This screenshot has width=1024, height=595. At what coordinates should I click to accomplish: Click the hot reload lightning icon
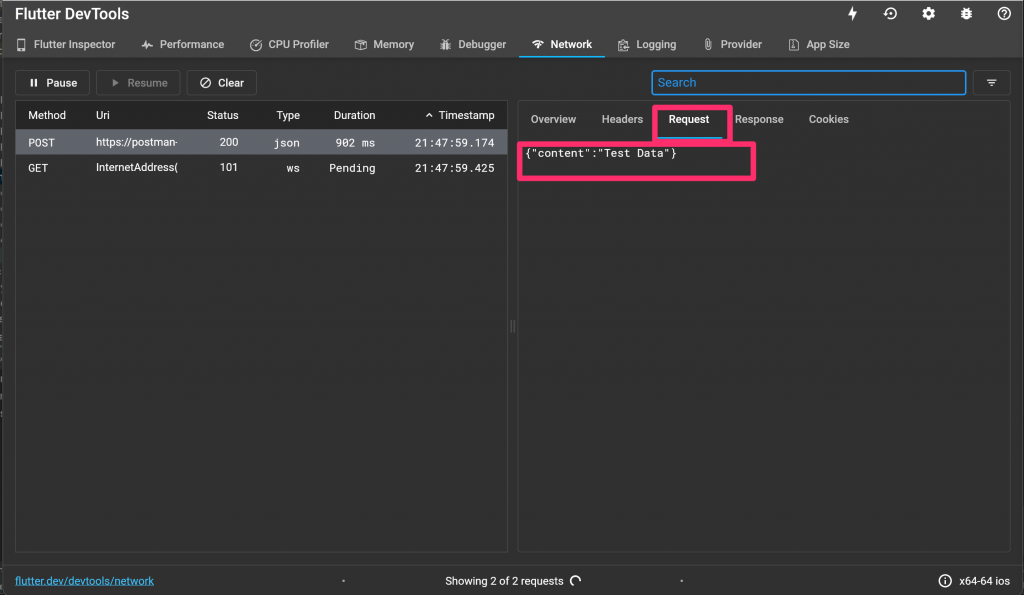pyautogui.click(x=852, y=14)
